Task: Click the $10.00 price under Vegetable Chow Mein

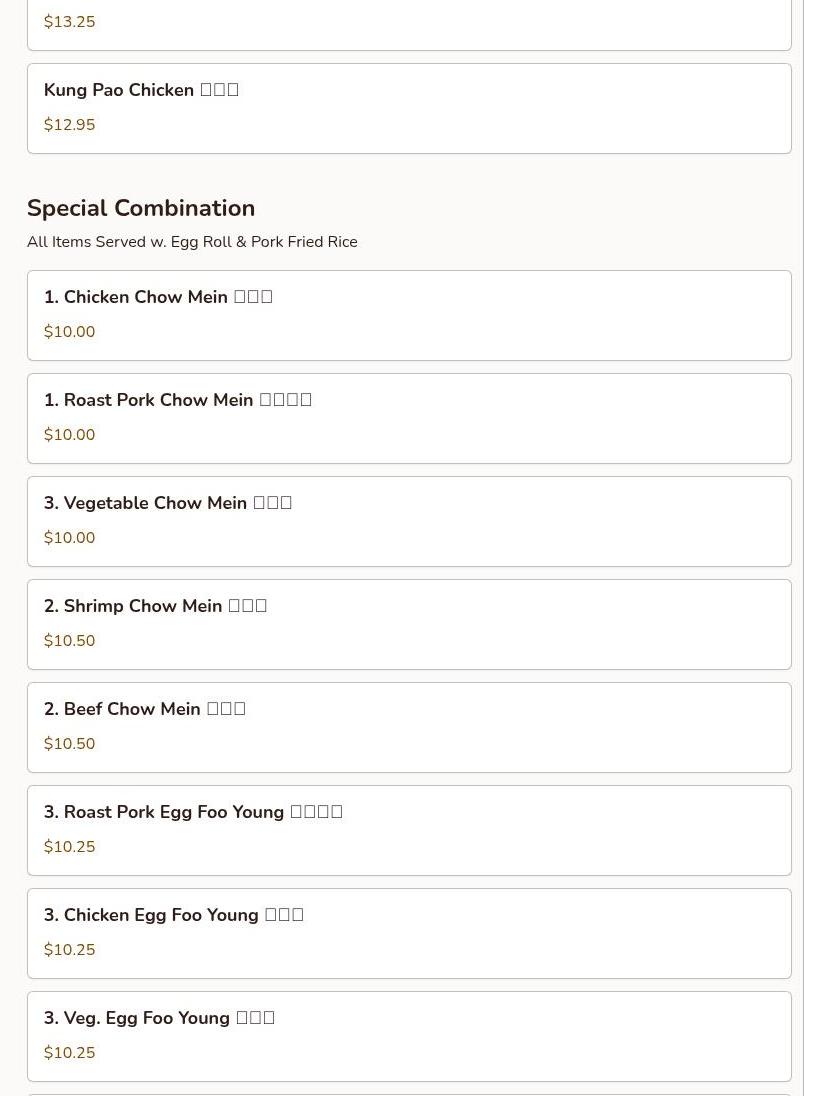Action: (x=69, y=538)
